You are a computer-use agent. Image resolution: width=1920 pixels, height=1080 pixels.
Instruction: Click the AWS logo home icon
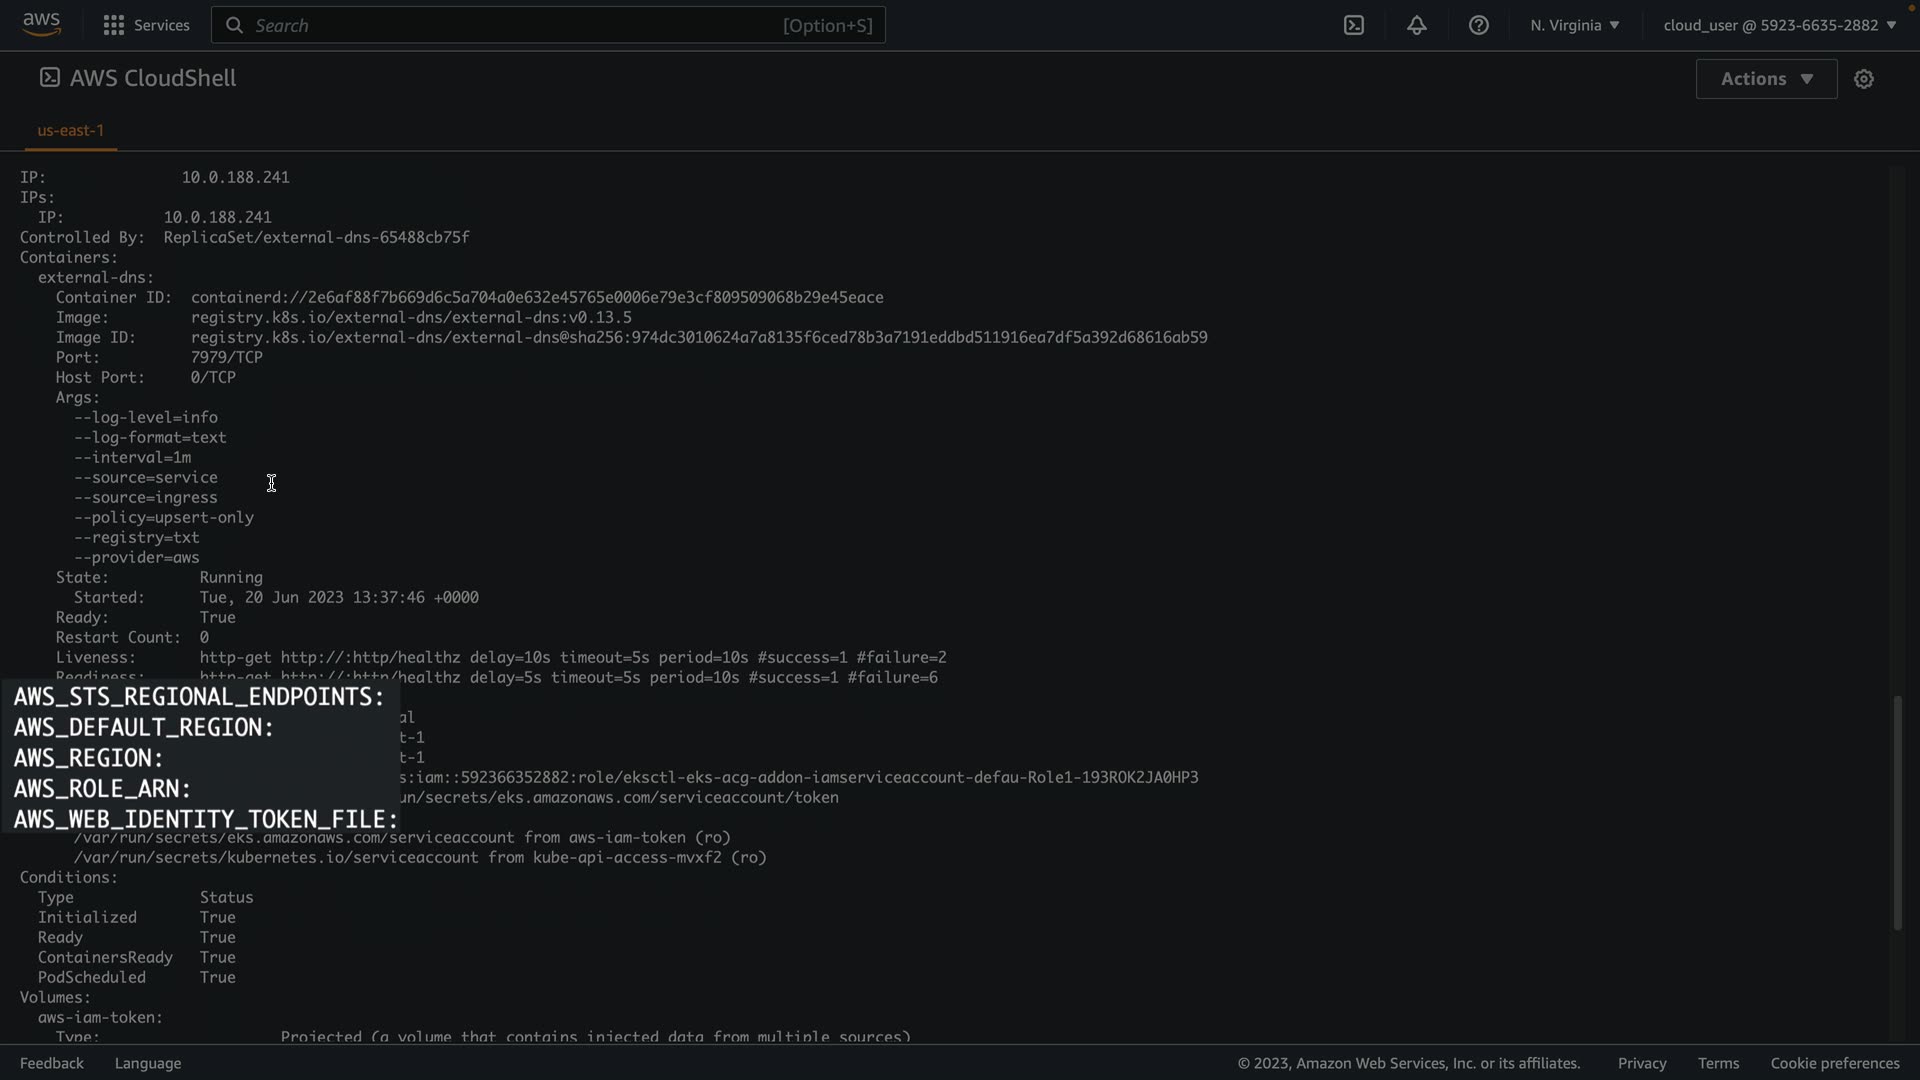[41, 24]
